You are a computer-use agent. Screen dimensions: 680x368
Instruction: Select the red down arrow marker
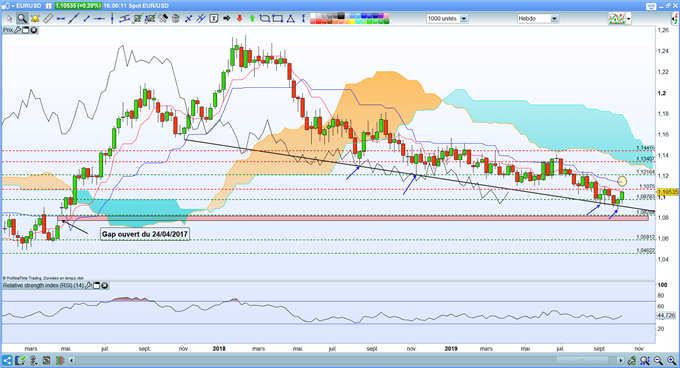(x=239, y=19)
